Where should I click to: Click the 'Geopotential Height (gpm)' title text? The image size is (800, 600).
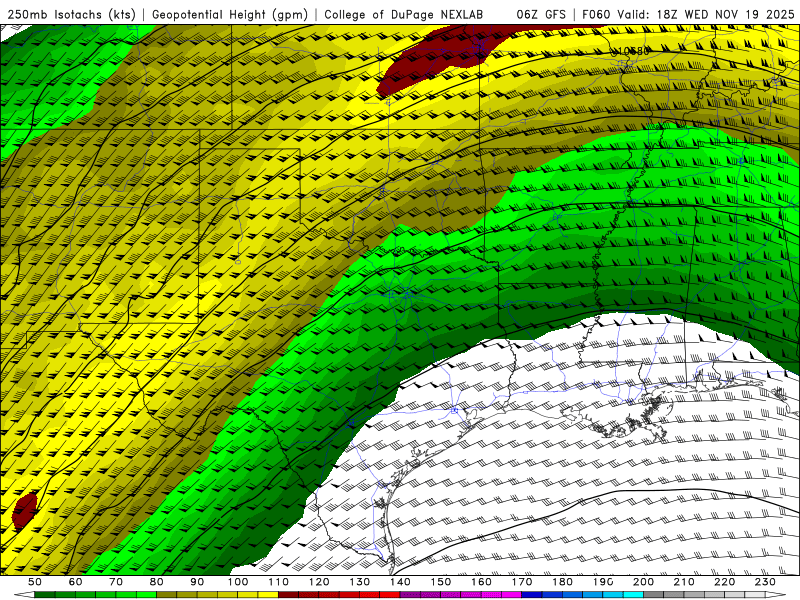coord(230,15)
